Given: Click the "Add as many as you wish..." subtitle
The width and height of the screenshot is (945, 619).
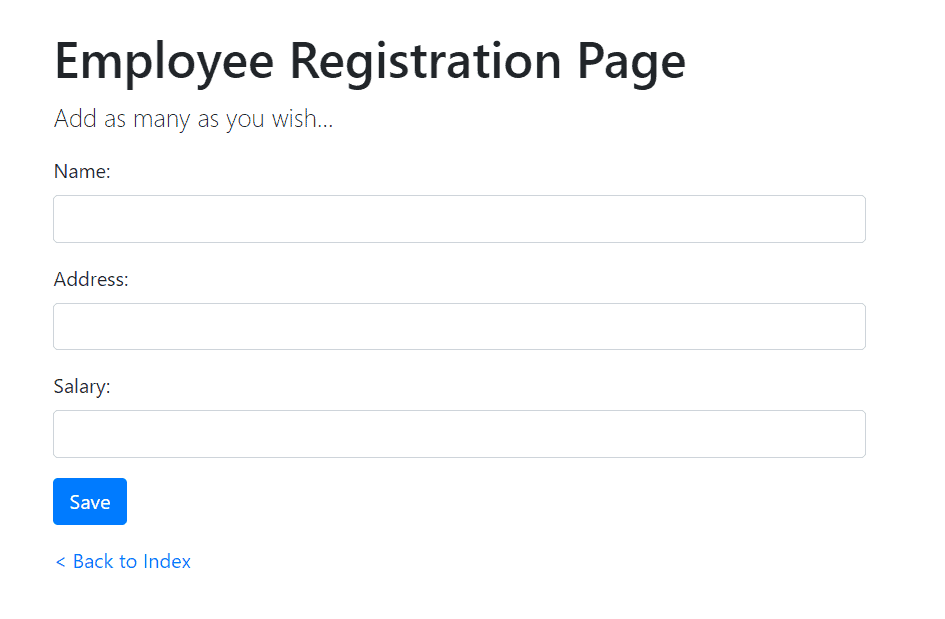Looking at the screenshot, I should click(193, 119).
